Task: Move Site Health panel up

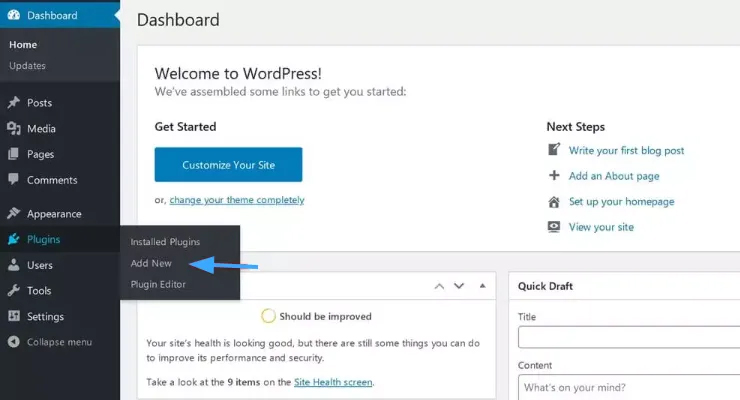Action: 438,286
